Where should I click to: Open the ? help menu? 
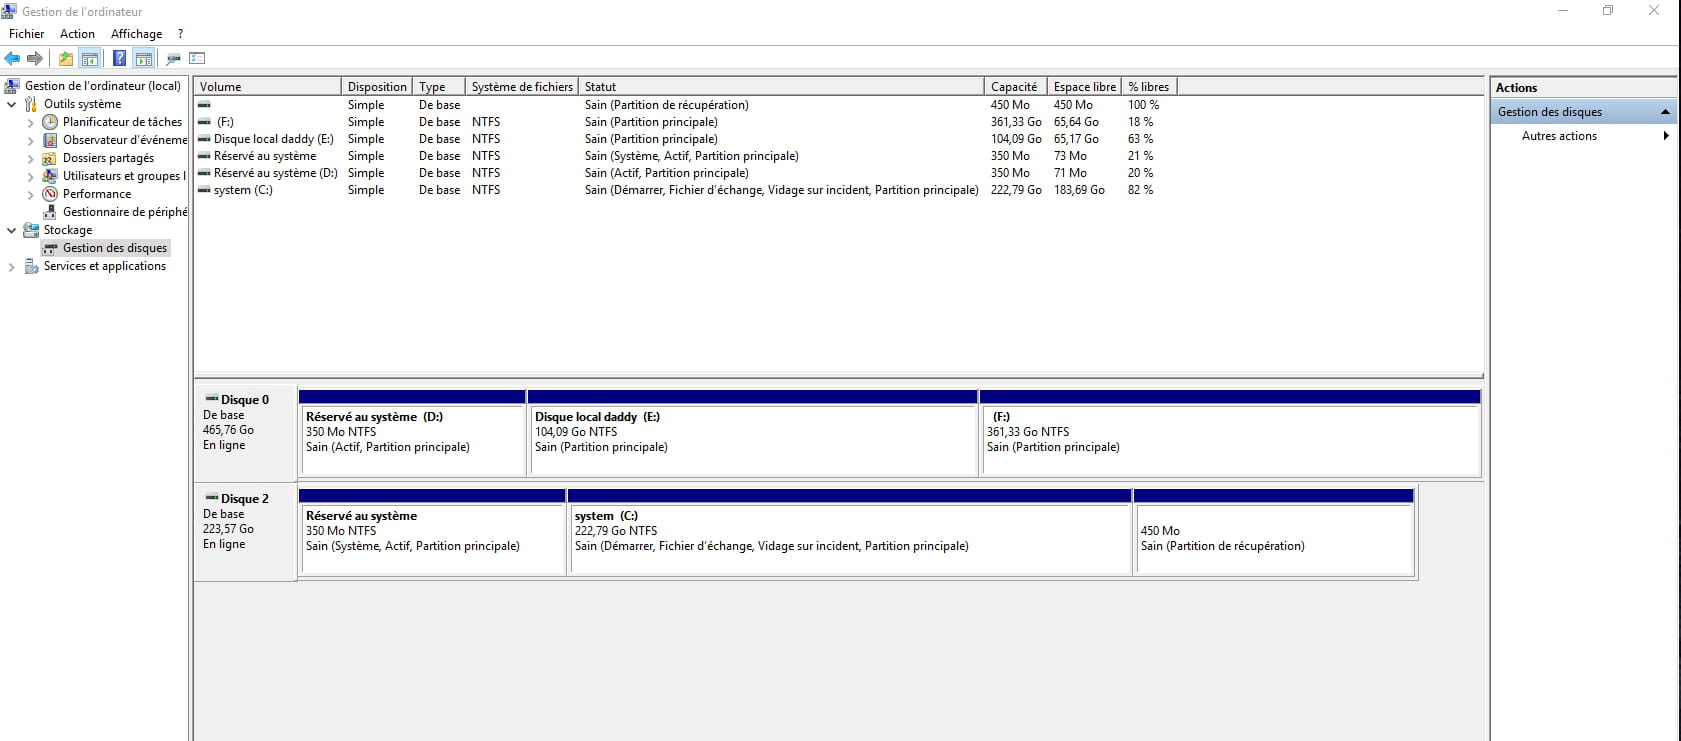point(180,34)
